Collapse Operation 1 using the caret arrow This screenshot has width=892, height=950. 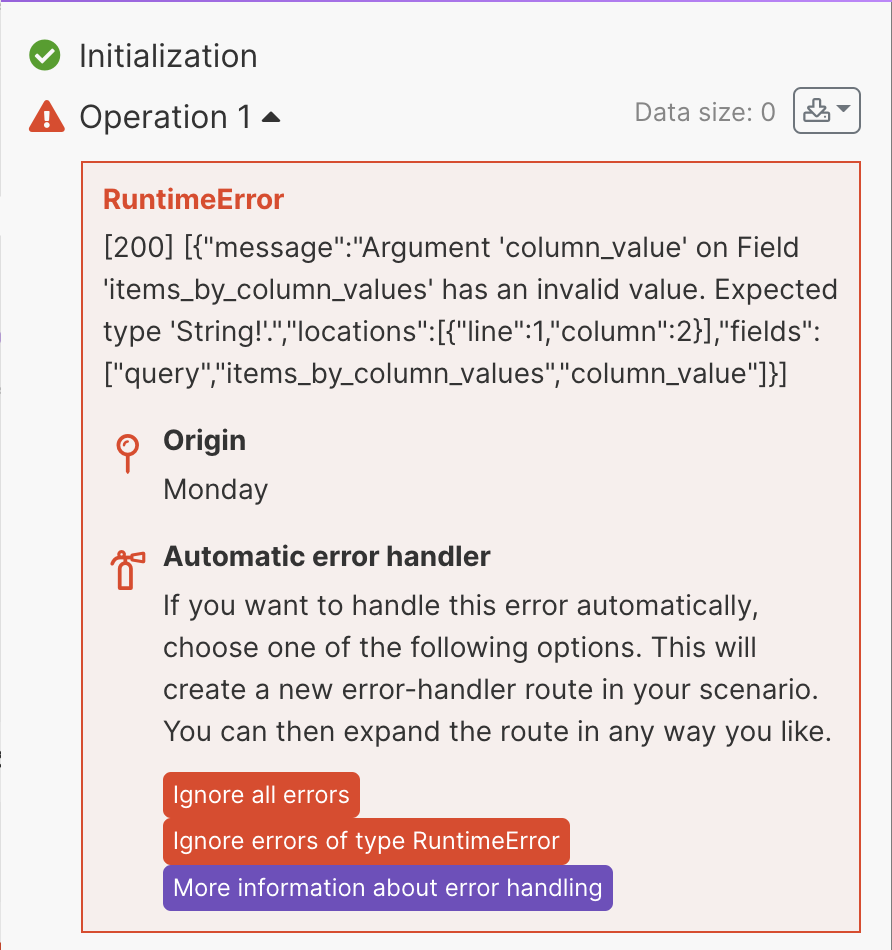click(x=271, y=117)
